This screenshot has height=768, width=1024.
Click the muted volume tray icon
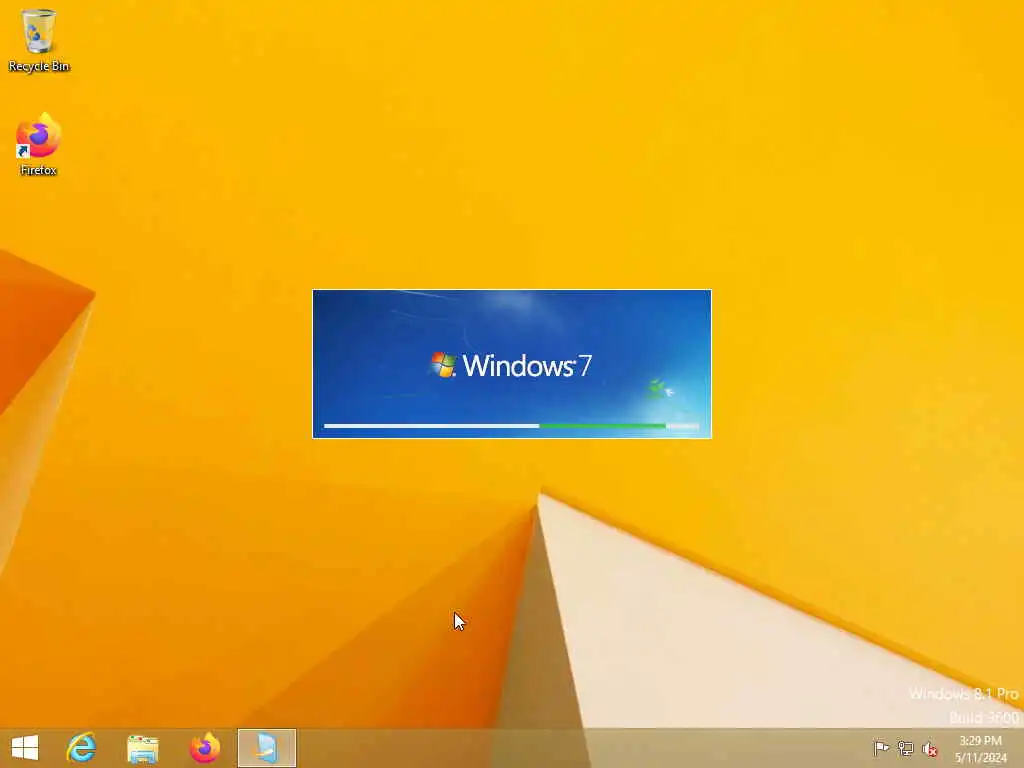930,749
